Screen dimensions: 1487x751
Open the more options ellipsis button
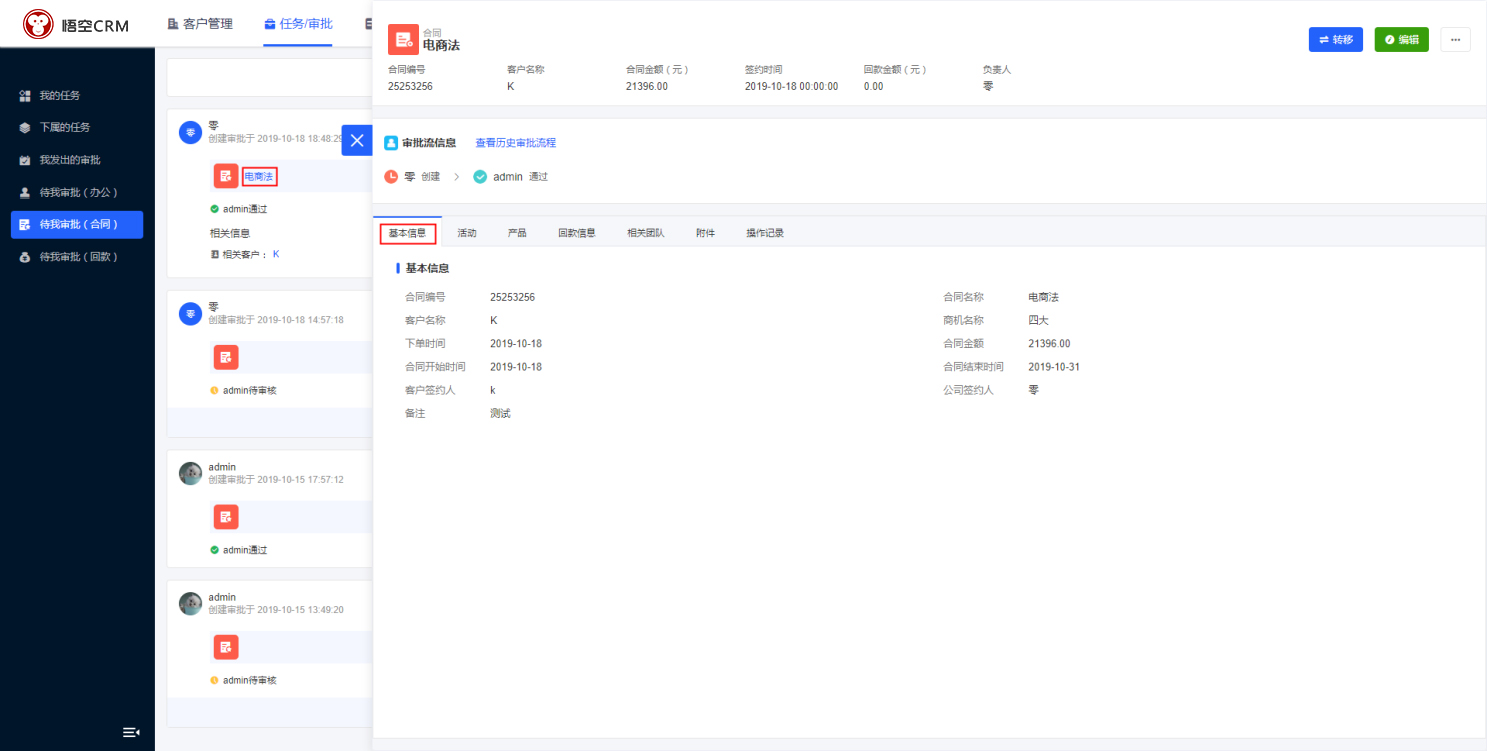point(1455,39)
